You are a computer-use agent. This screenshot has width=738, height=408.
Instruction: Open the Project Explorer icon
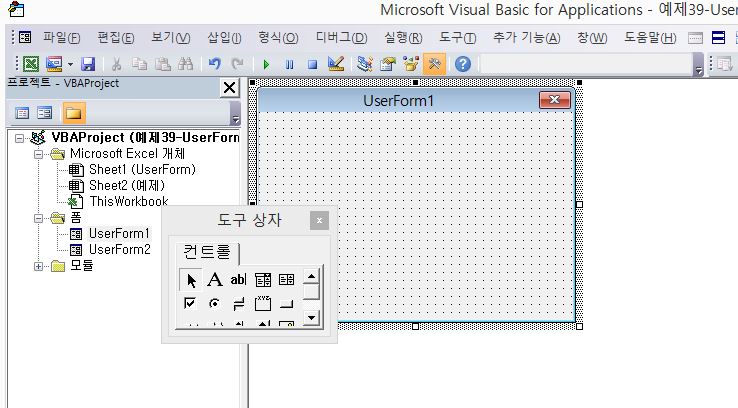click(x=365, y=64)
